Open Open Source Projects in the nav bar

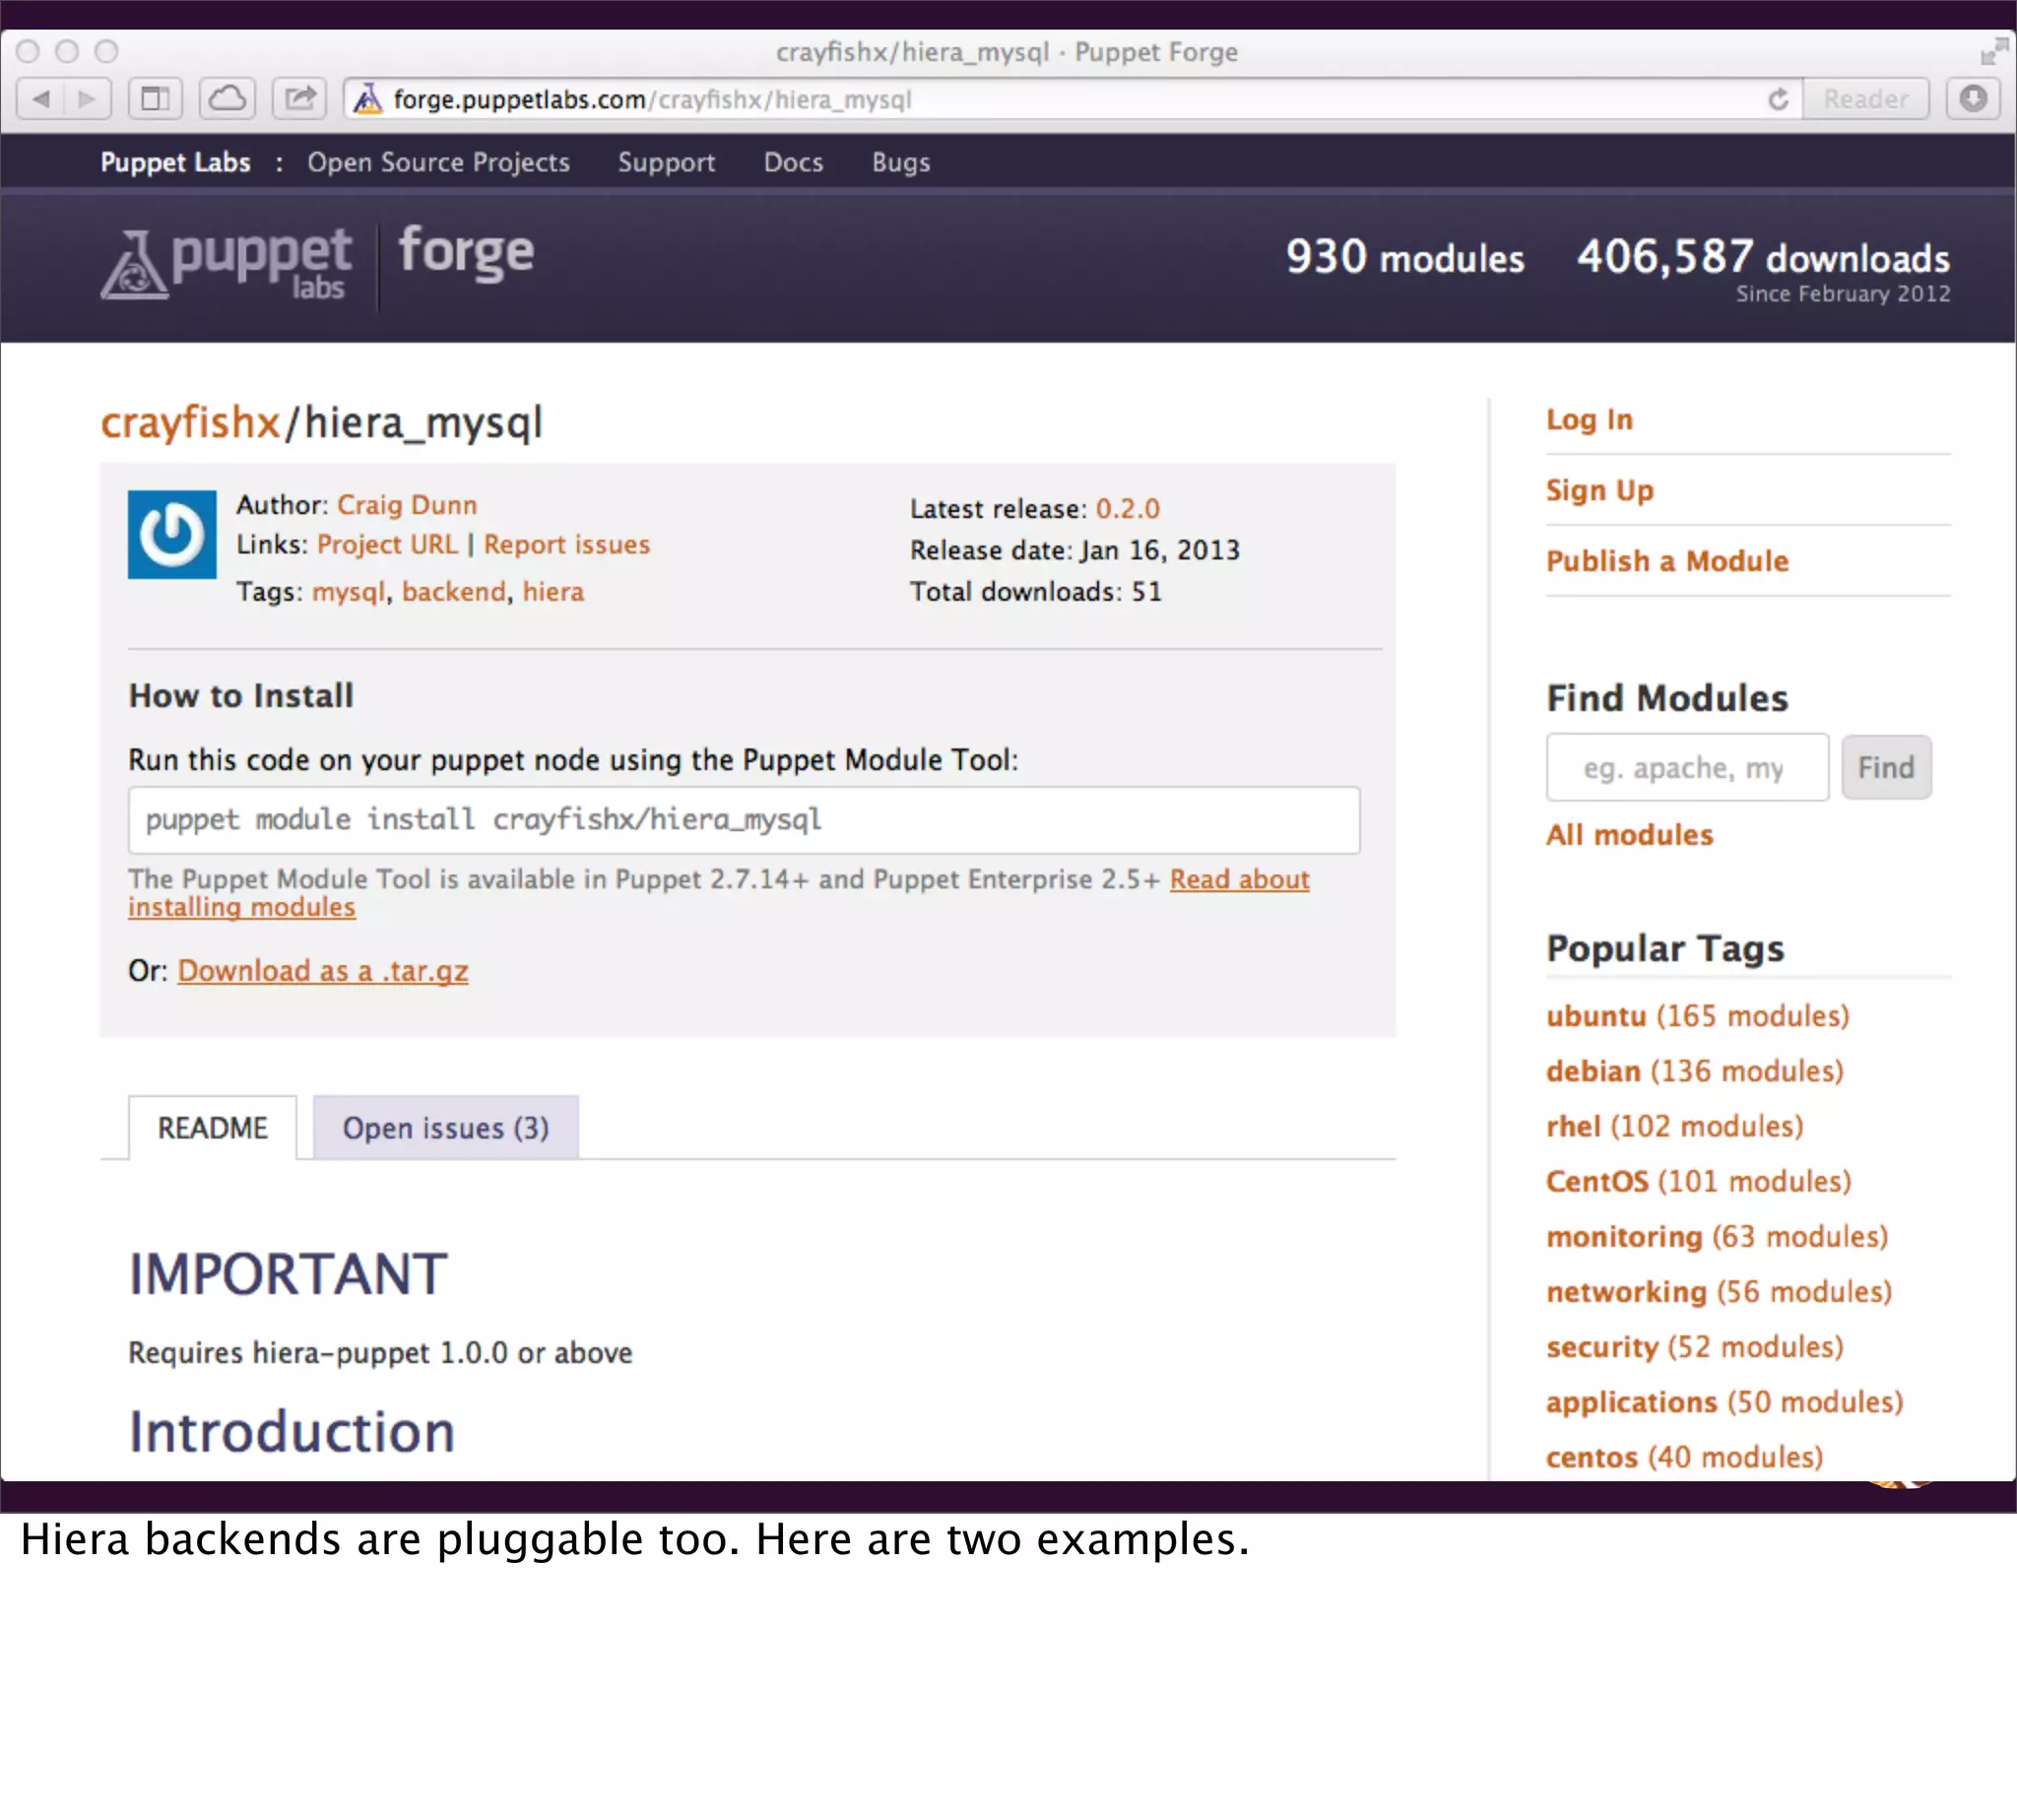point(438,162)
